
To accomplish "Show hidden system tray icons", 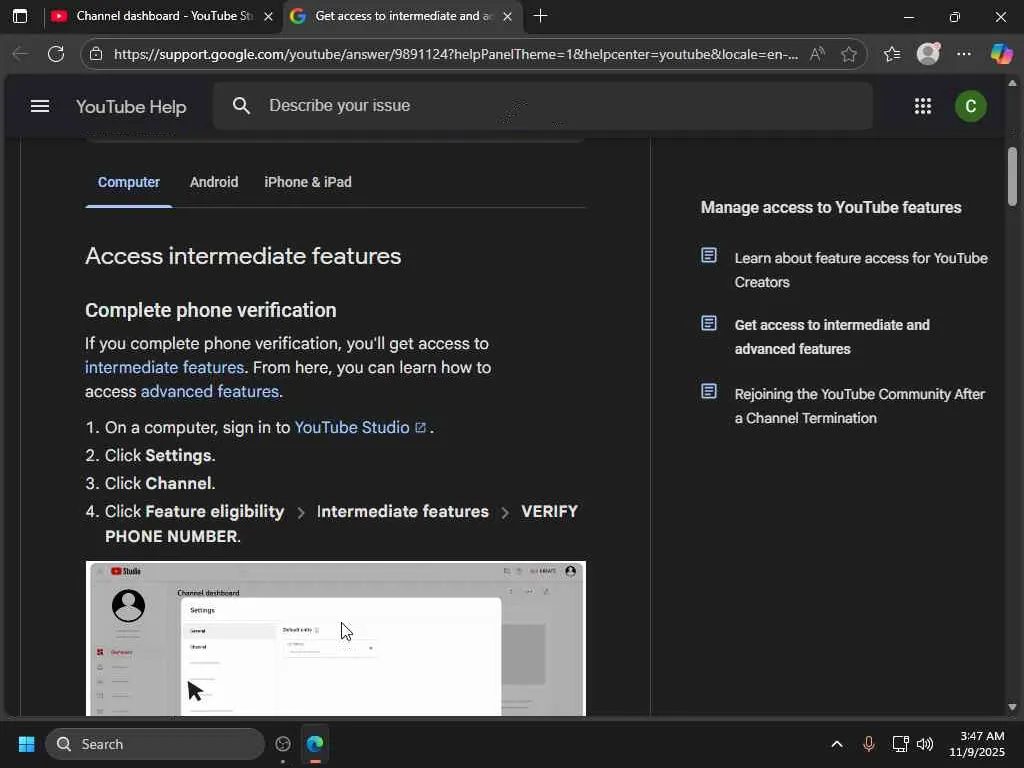I will point(837,744).
